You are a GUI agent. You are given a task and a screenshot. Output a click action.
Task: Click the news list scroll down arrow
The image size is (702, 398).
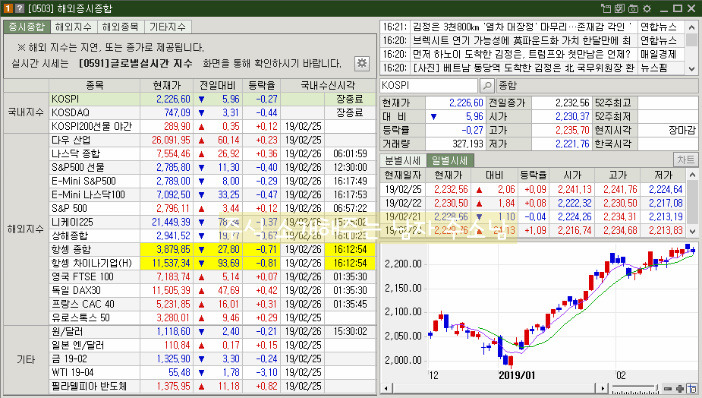(x=692, y=68)
